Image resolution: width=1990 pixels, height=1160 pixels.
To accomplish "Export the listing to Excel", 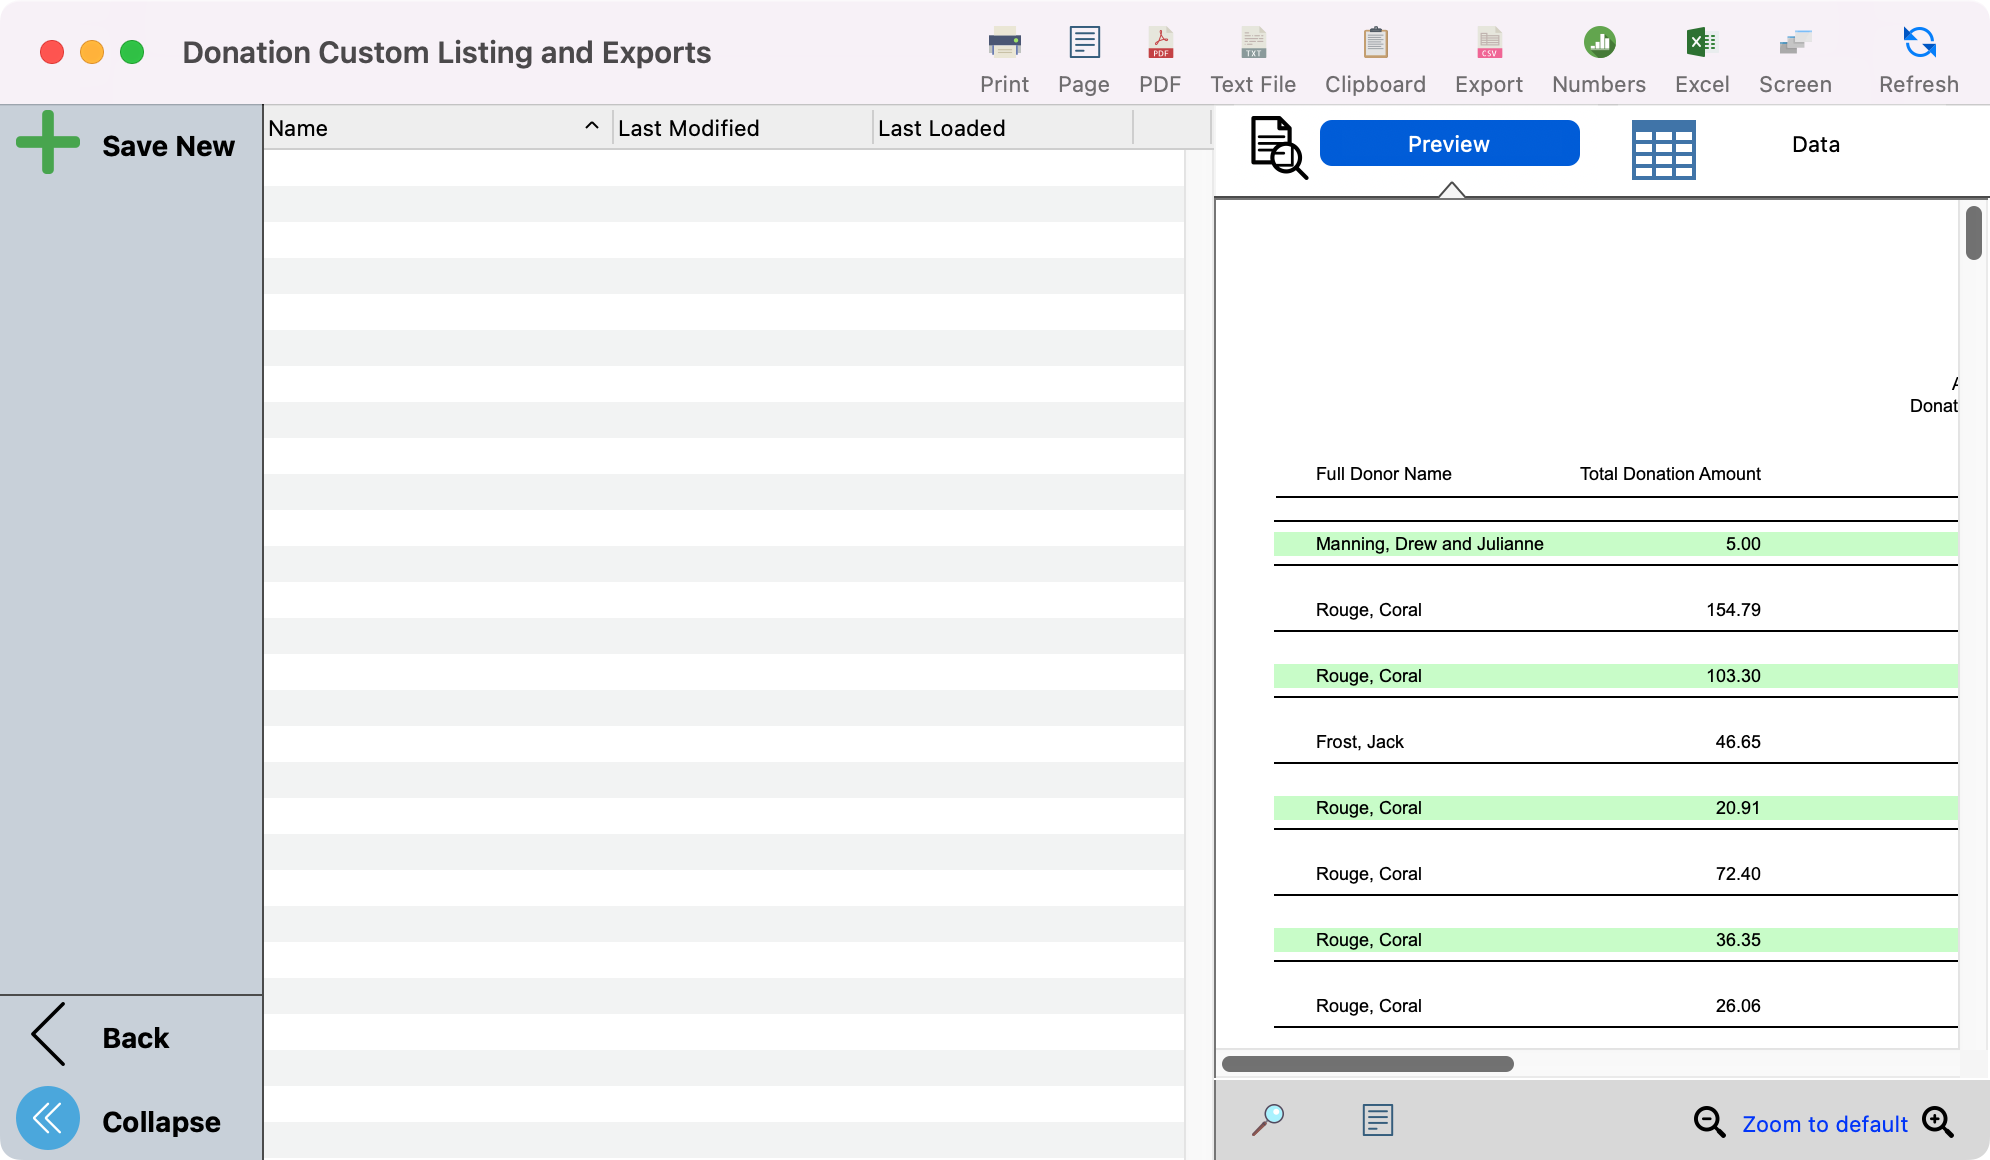I will (1702, 44).
